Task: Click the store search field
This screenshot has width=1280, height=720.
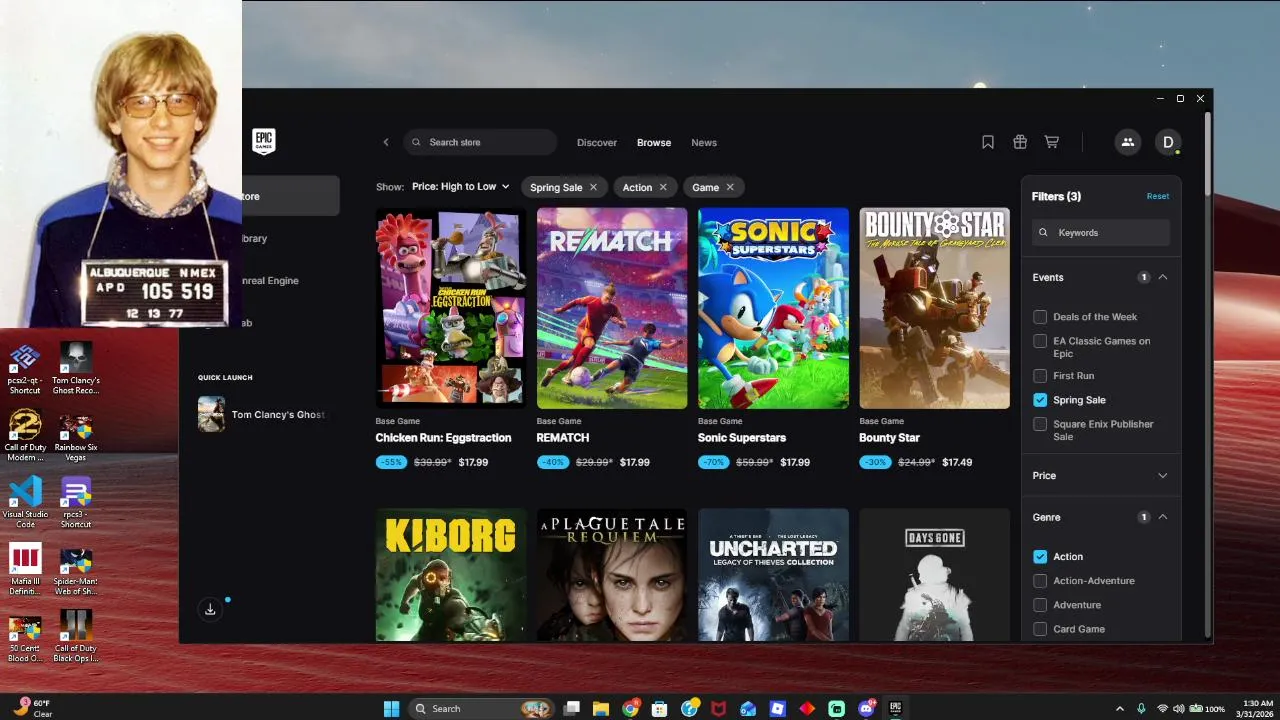Action: (480, 142)
